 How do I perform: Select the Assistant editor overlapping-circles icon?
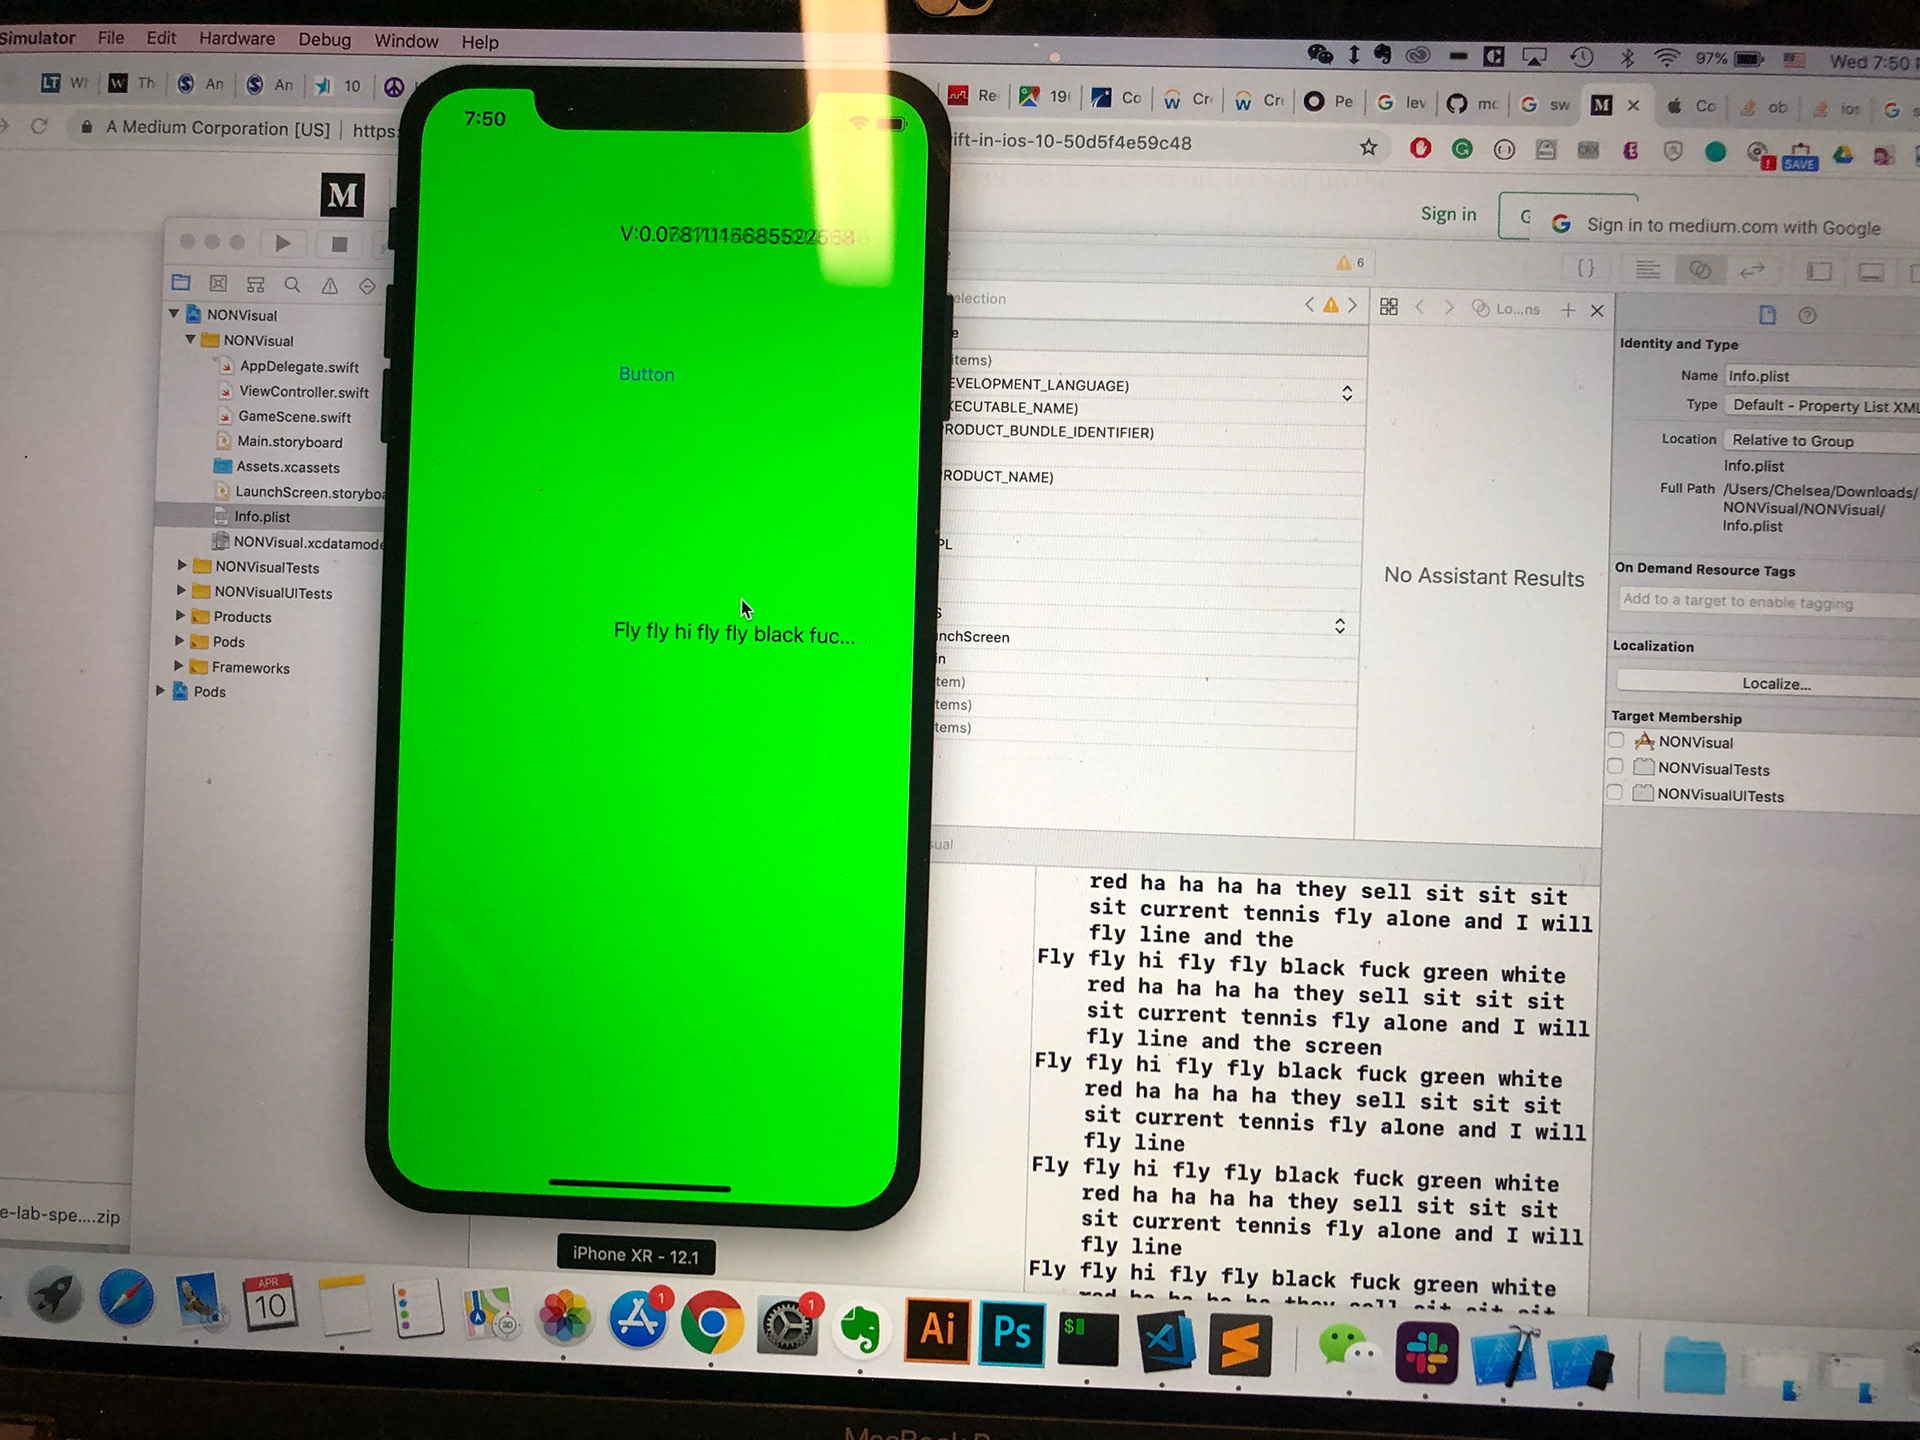pos(1700,270)
